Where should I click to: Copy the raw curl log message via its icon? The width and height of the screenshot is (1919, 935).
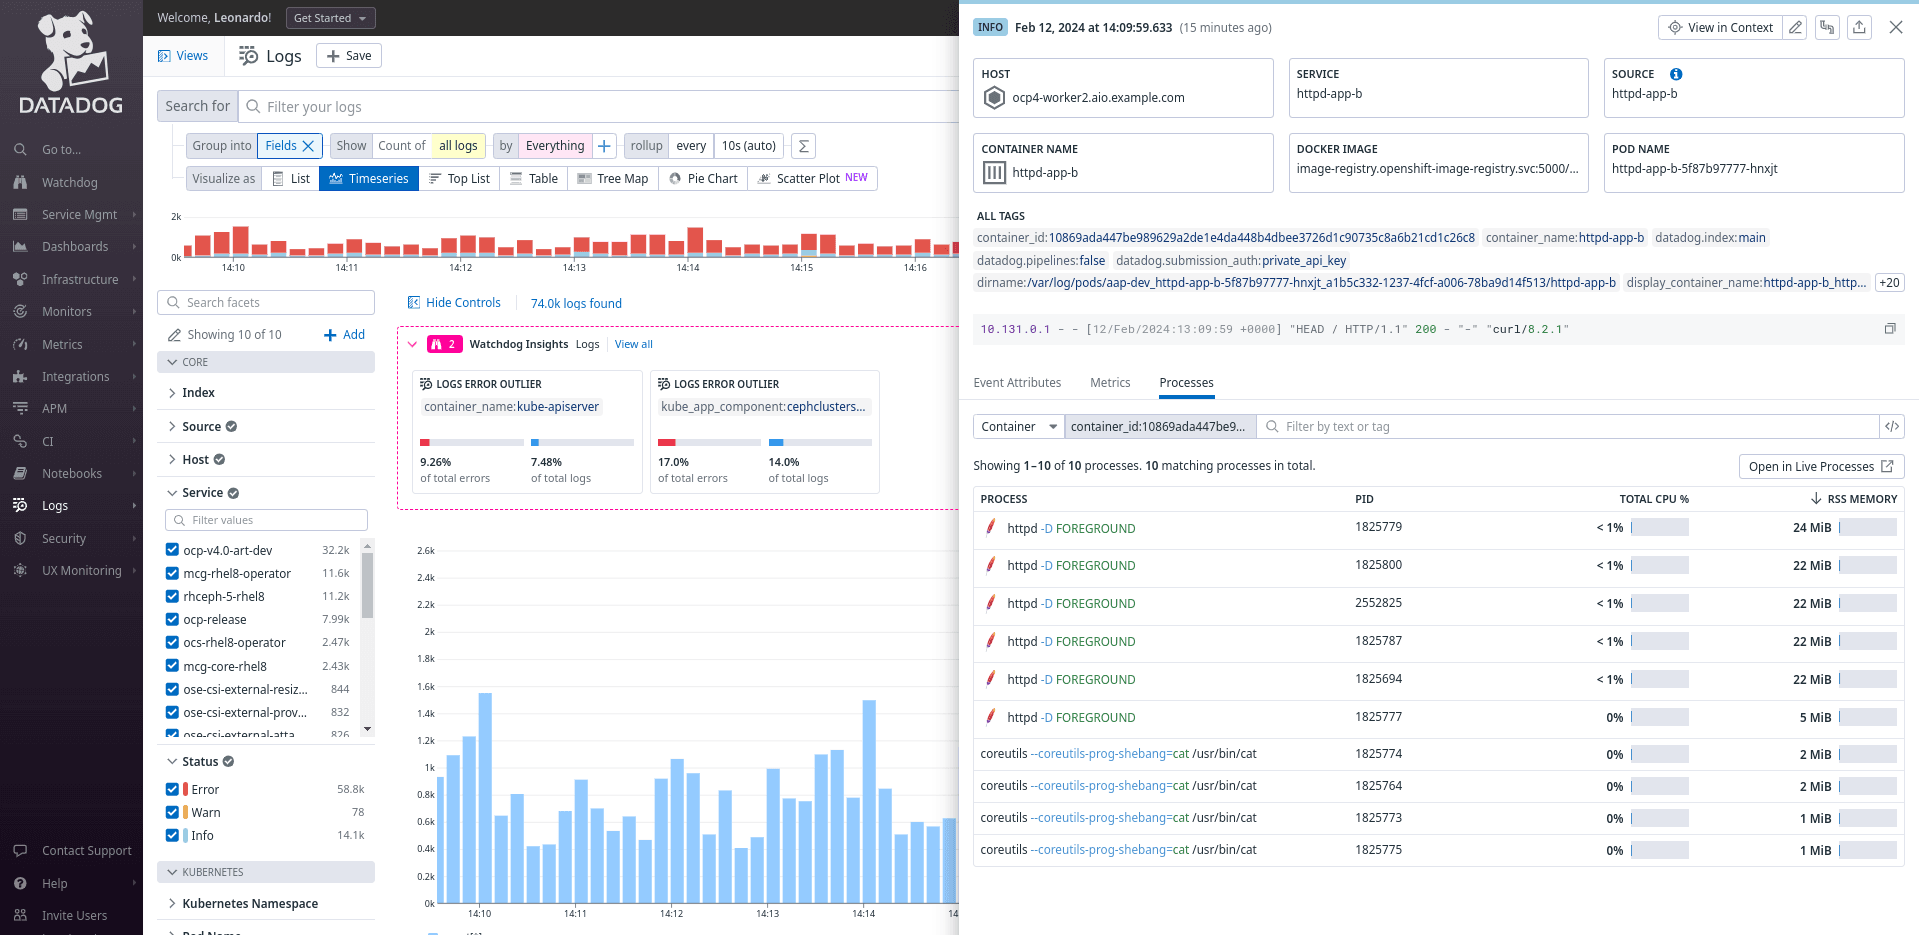(x=1890, y=328)
